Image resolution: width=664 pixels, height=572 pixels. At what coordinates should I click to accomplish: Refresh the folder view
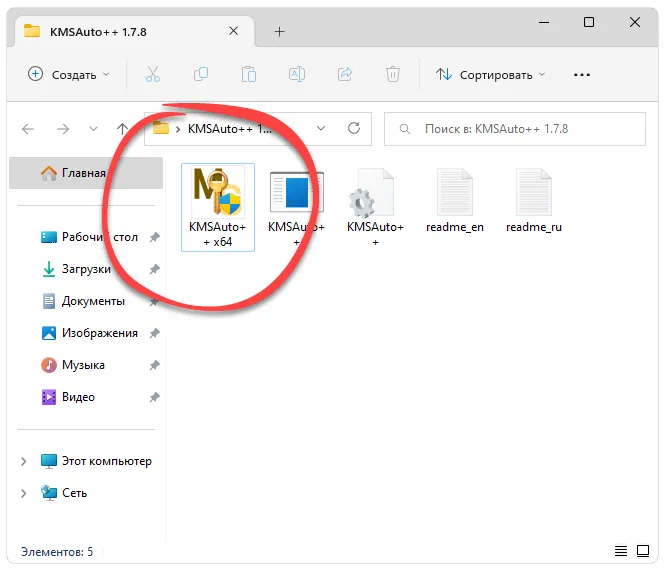pos(354,128)
